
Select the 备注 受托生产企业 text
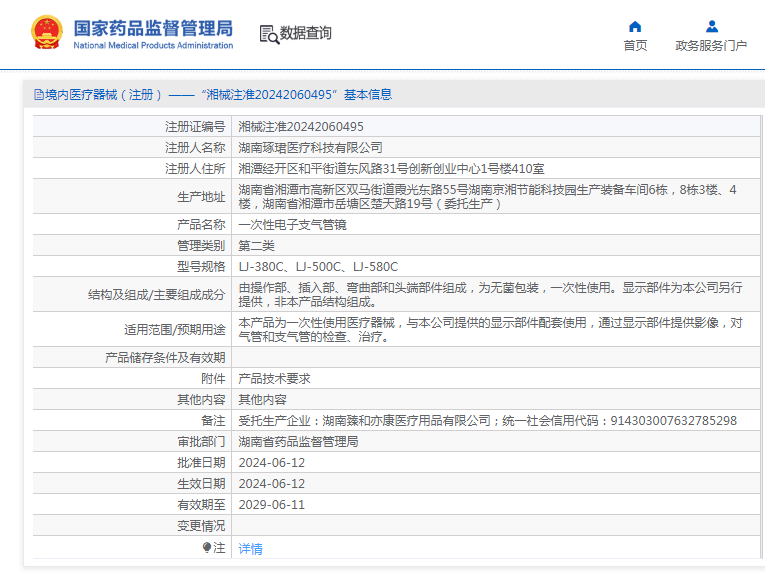487,421
